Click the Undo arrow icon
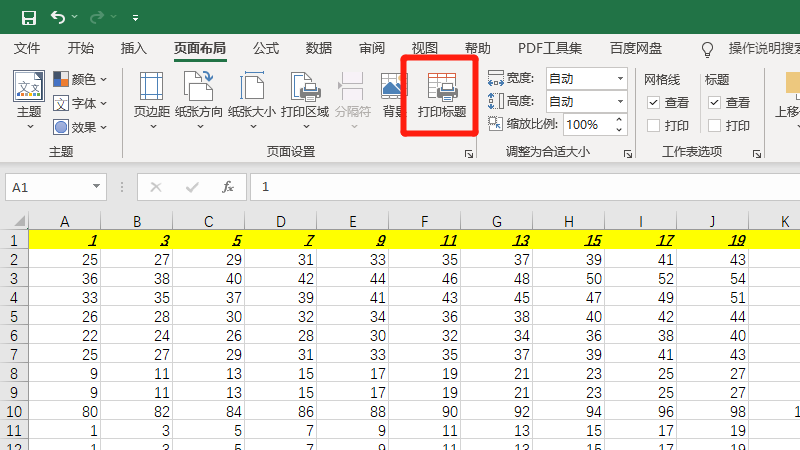 (x=58, y=17)
